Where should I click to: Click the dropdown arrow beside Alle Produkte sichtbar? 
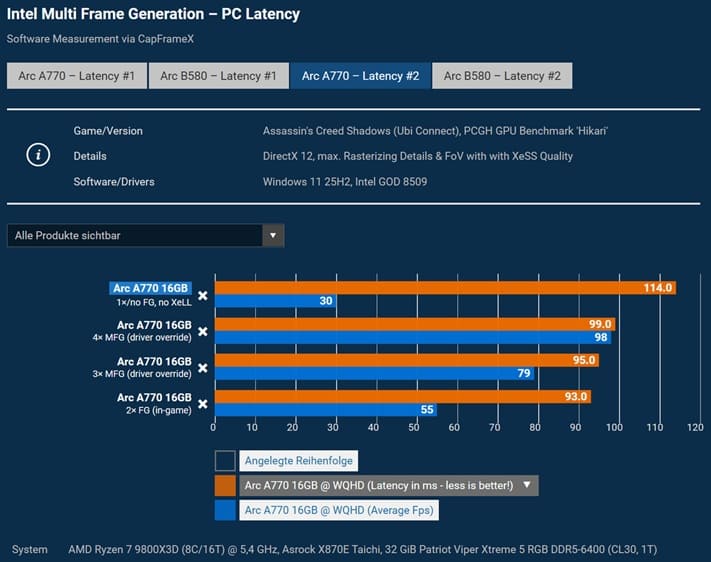click(x=272, y=236)
